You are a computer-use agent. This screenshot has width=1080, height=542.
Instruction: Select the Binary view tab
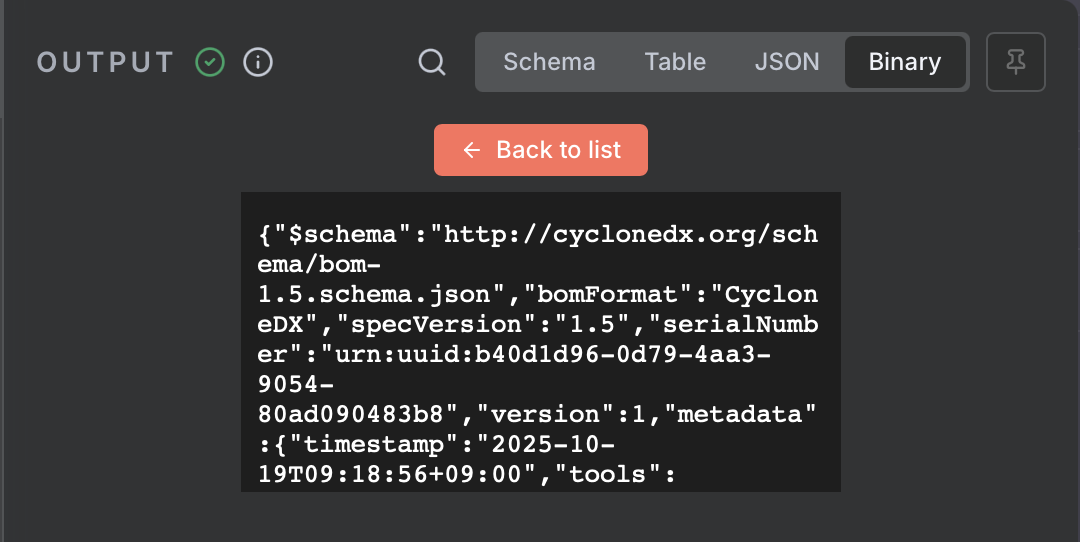(904, 62)
